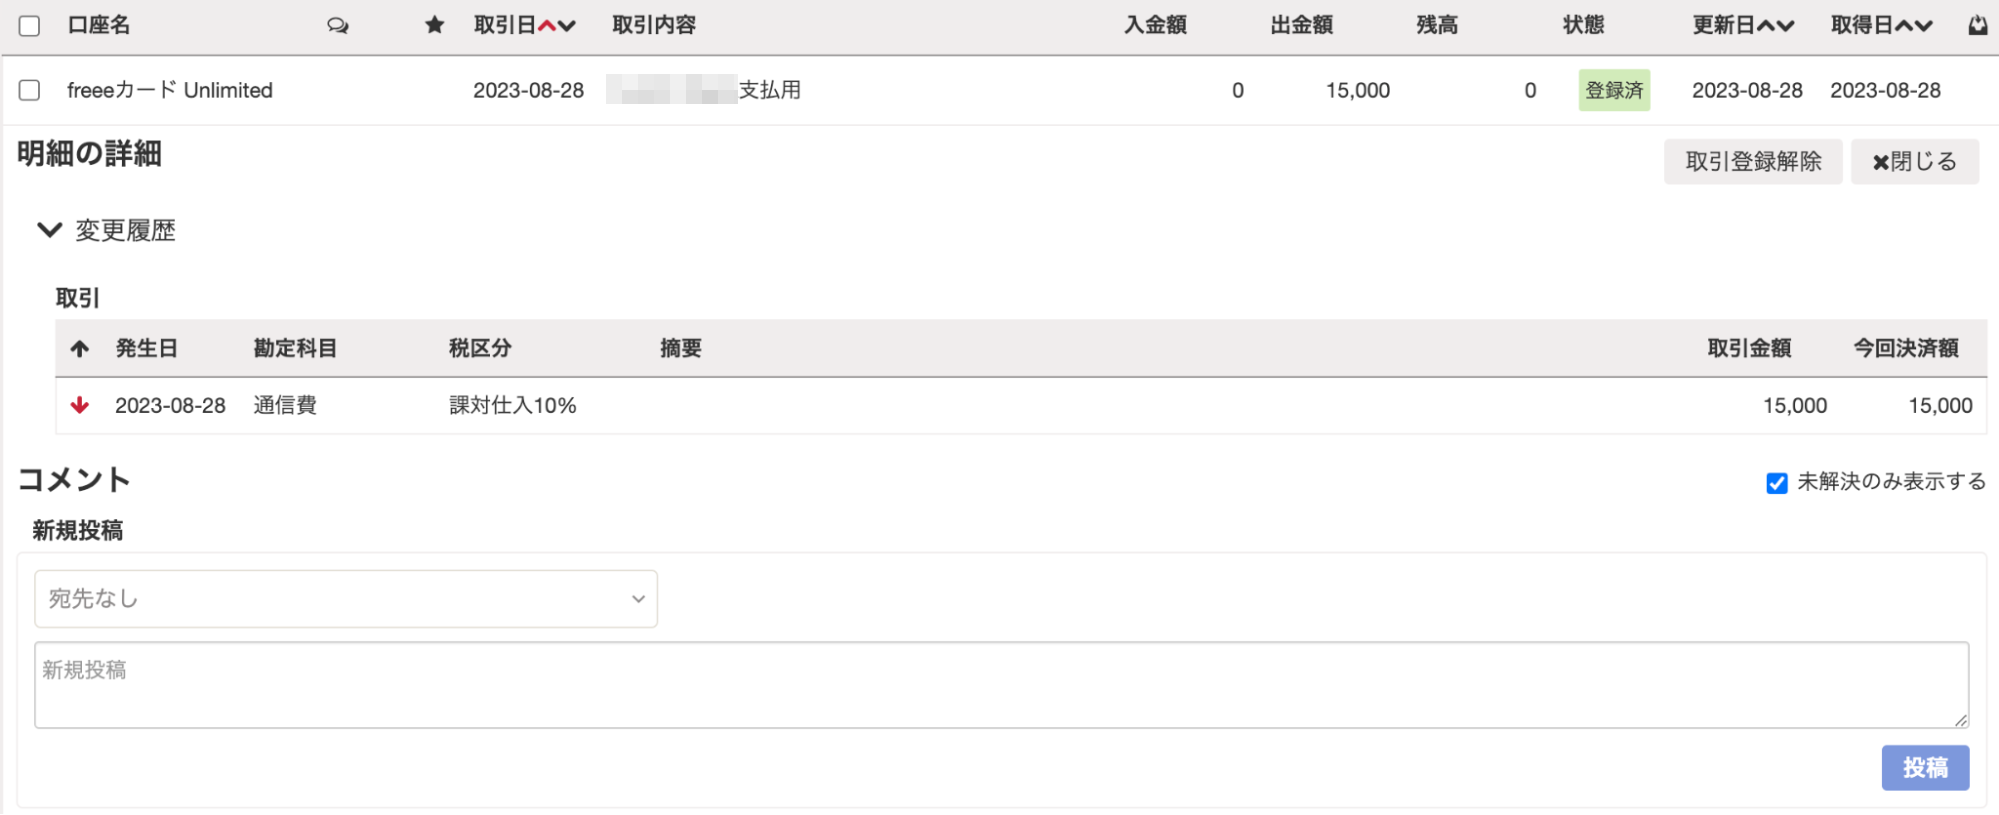Click the 取引金額 column header

(1749, 348)
